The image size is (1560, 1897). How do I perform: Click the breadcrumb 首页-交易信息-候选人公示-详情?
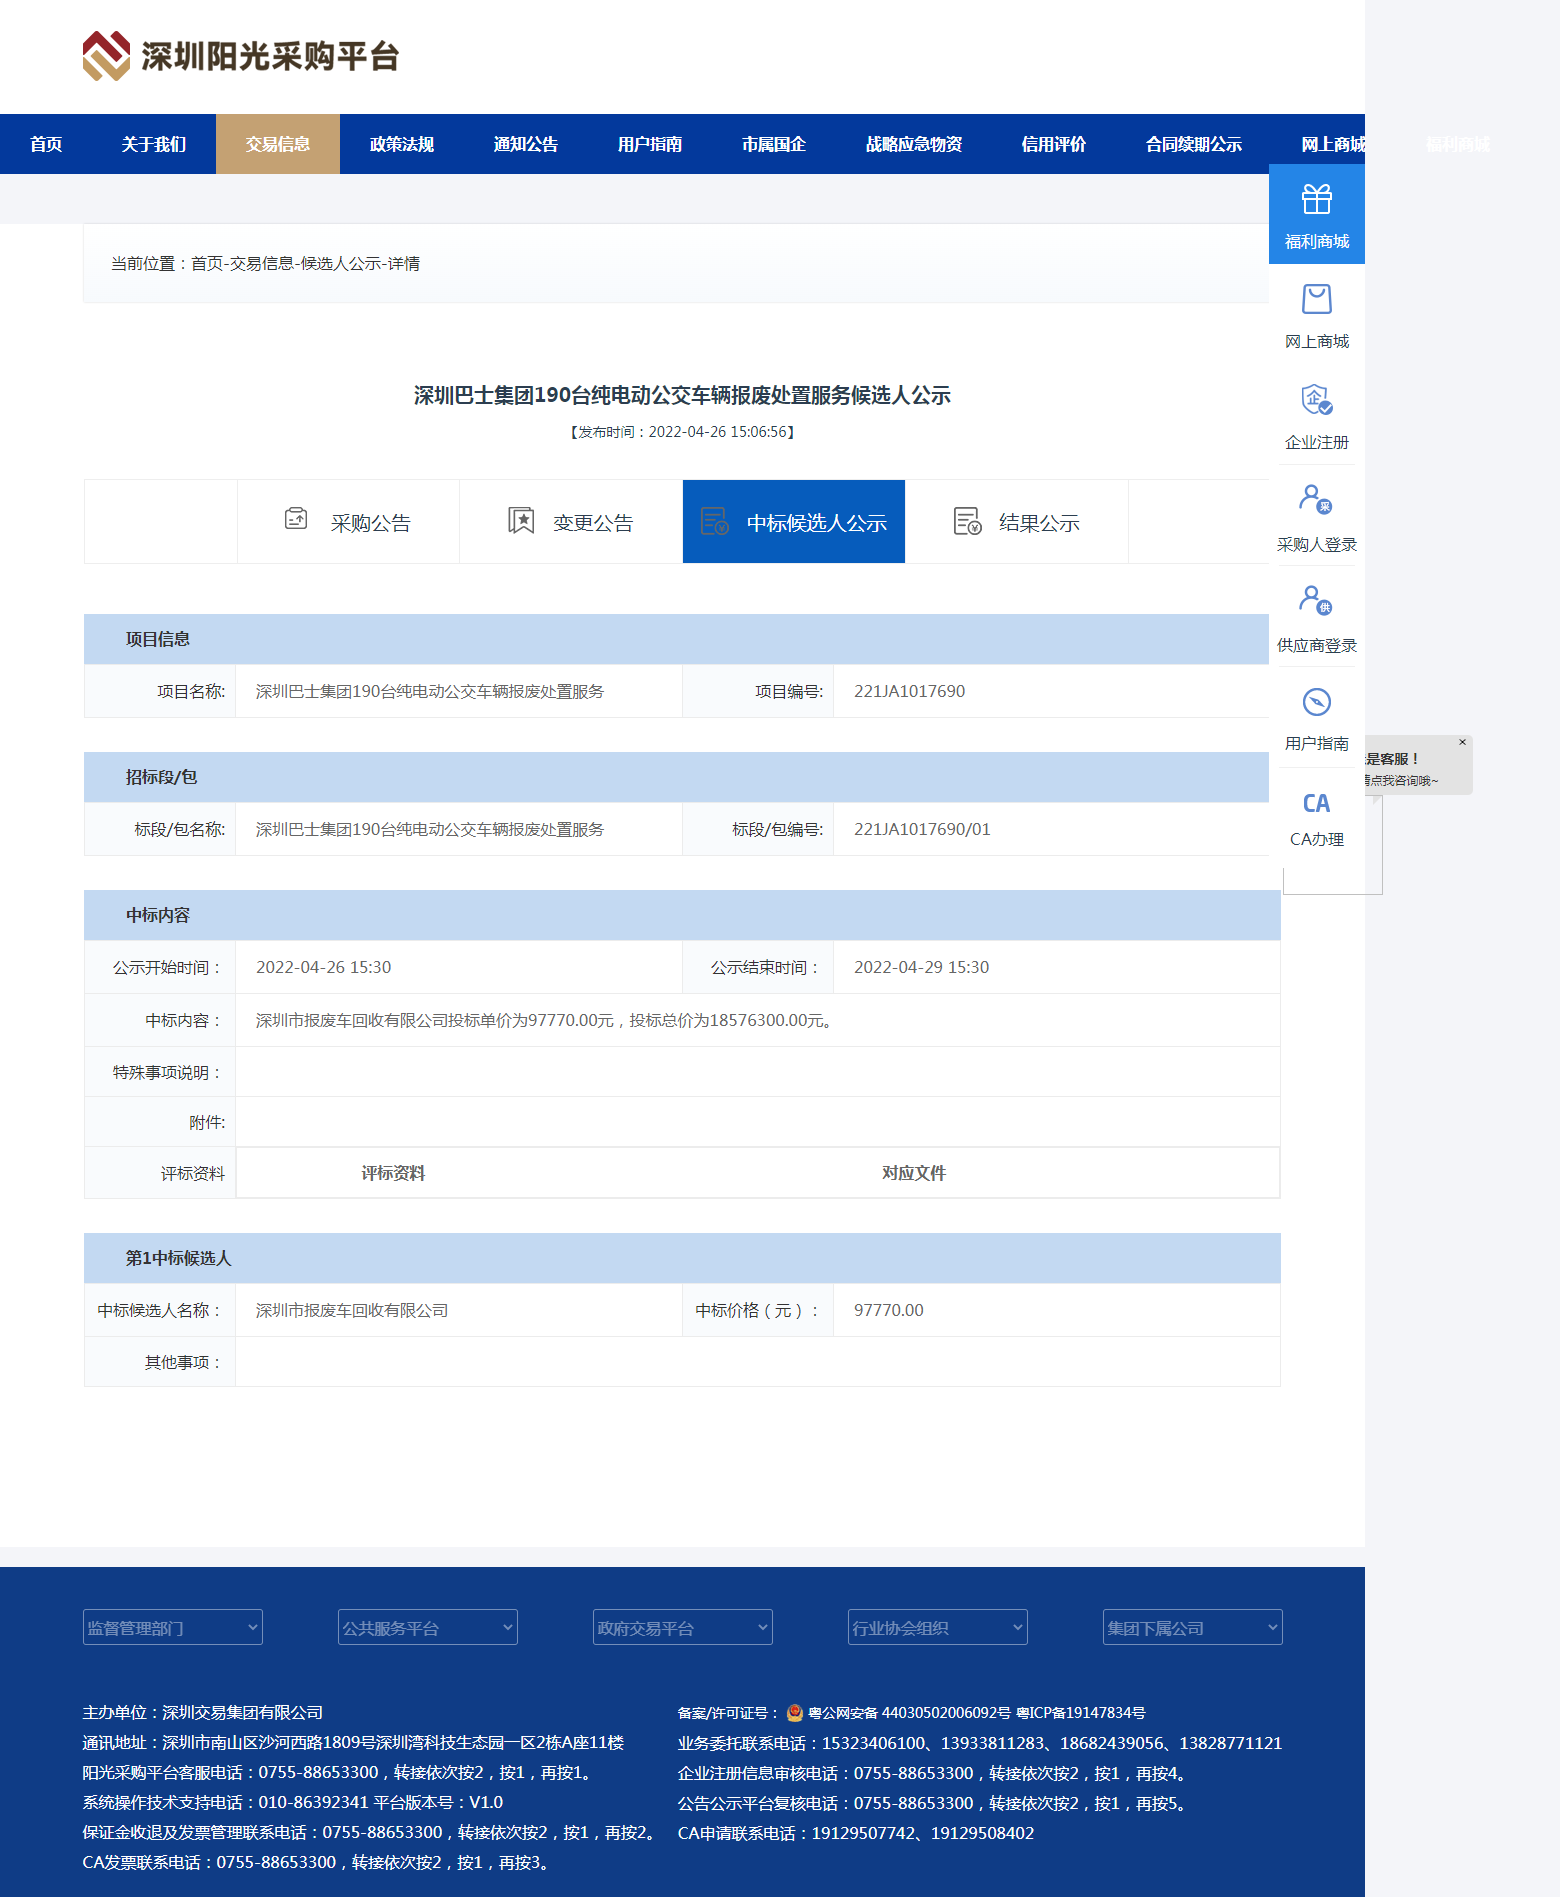coord(305,263)
